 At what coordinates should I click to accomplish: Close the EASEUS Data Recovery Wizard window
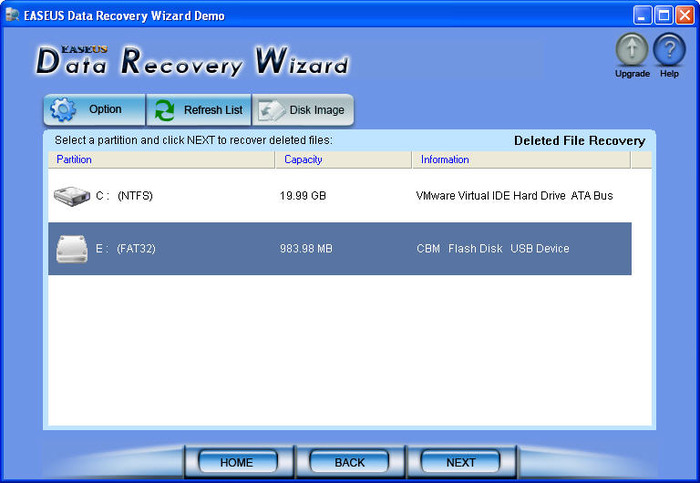684,16
